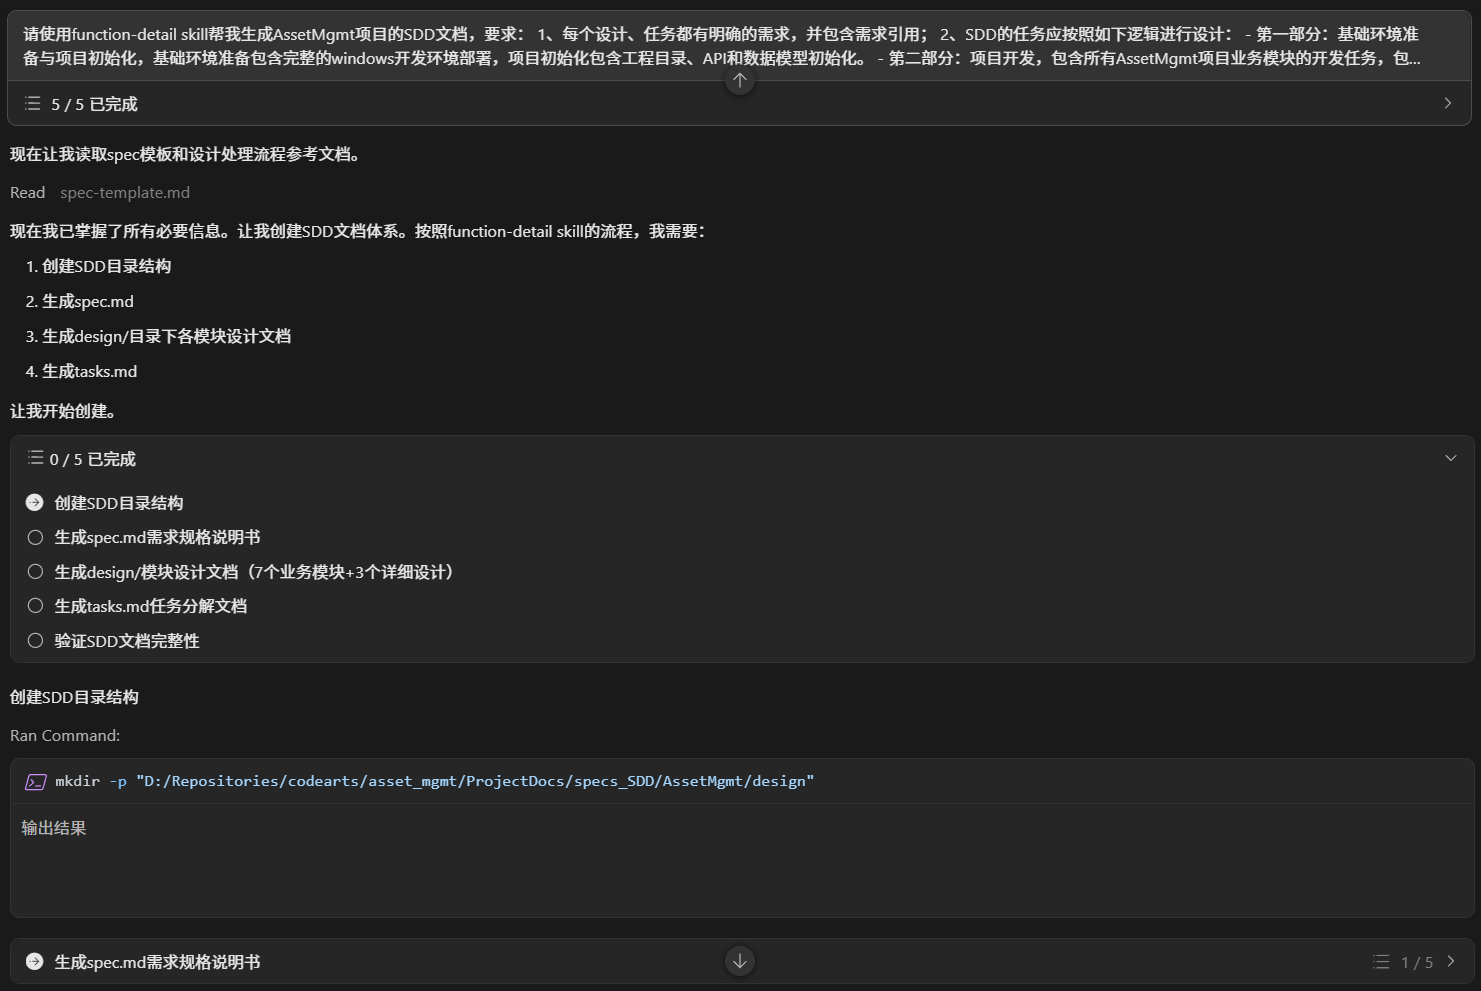Click the Read label before spec-template.md
The image size is (1481, 991).
click(27, 192)
